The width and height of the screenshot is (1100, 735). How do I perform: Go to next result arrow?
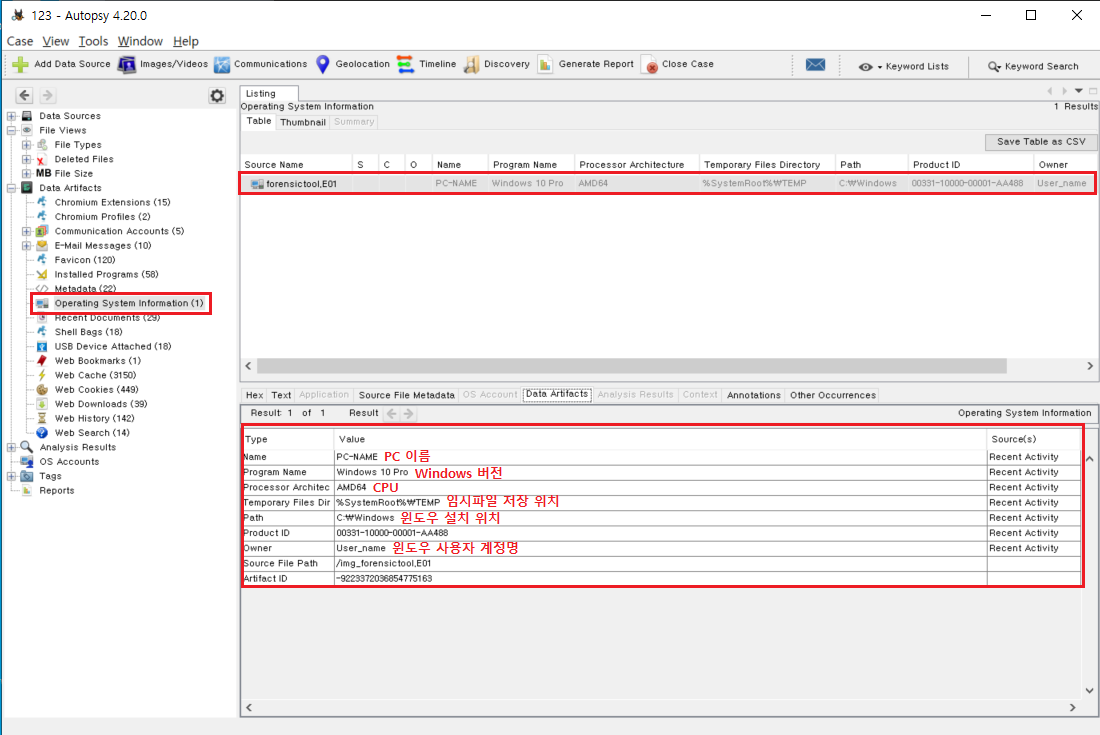[409, 414]
